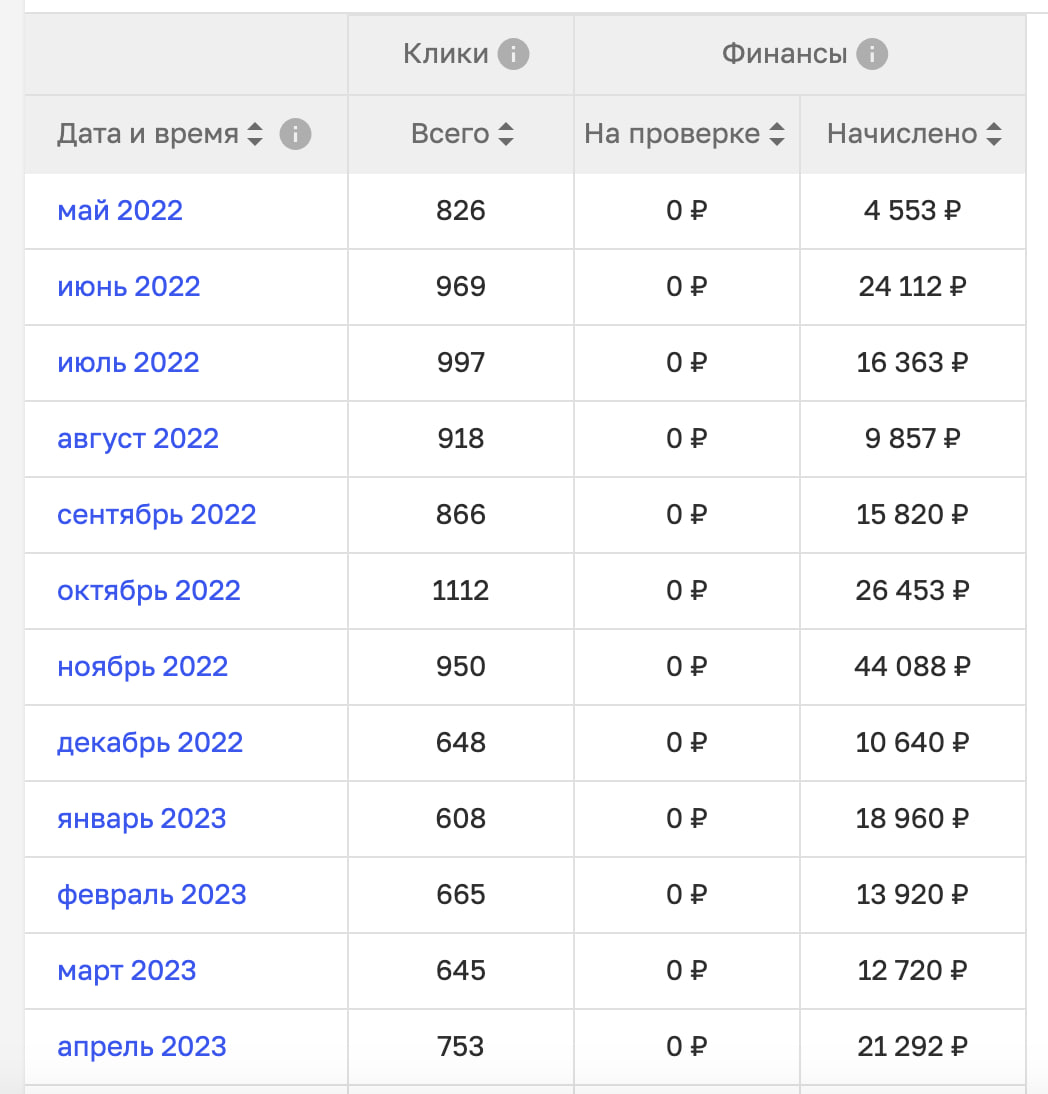
Task: Sort by На проверке column arrows
Action: point(777,134)
